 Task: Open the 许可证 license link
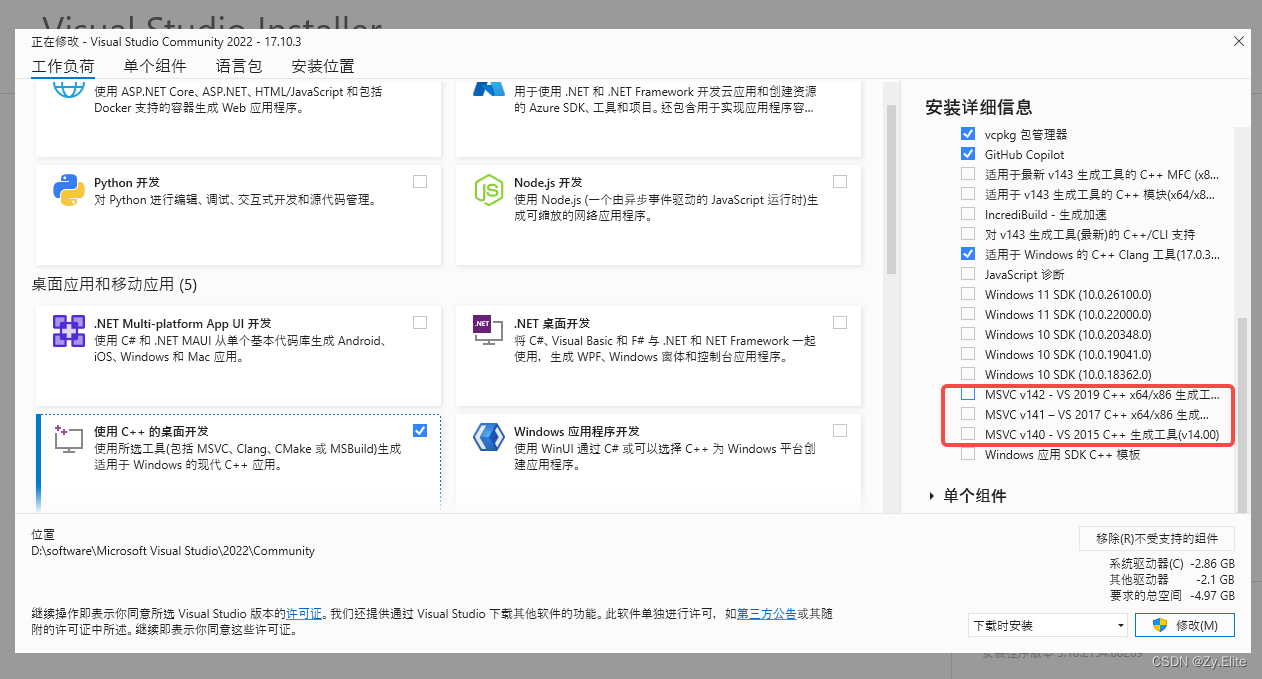pos(304,613)
